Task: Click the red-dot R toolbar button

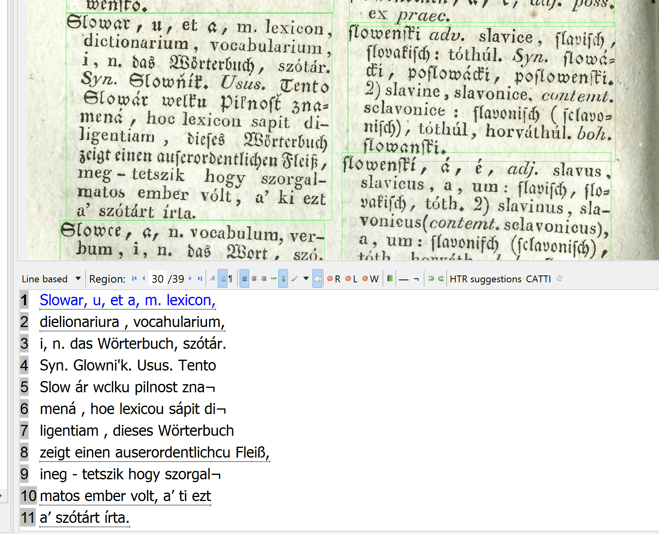Action: click(334, 279)
